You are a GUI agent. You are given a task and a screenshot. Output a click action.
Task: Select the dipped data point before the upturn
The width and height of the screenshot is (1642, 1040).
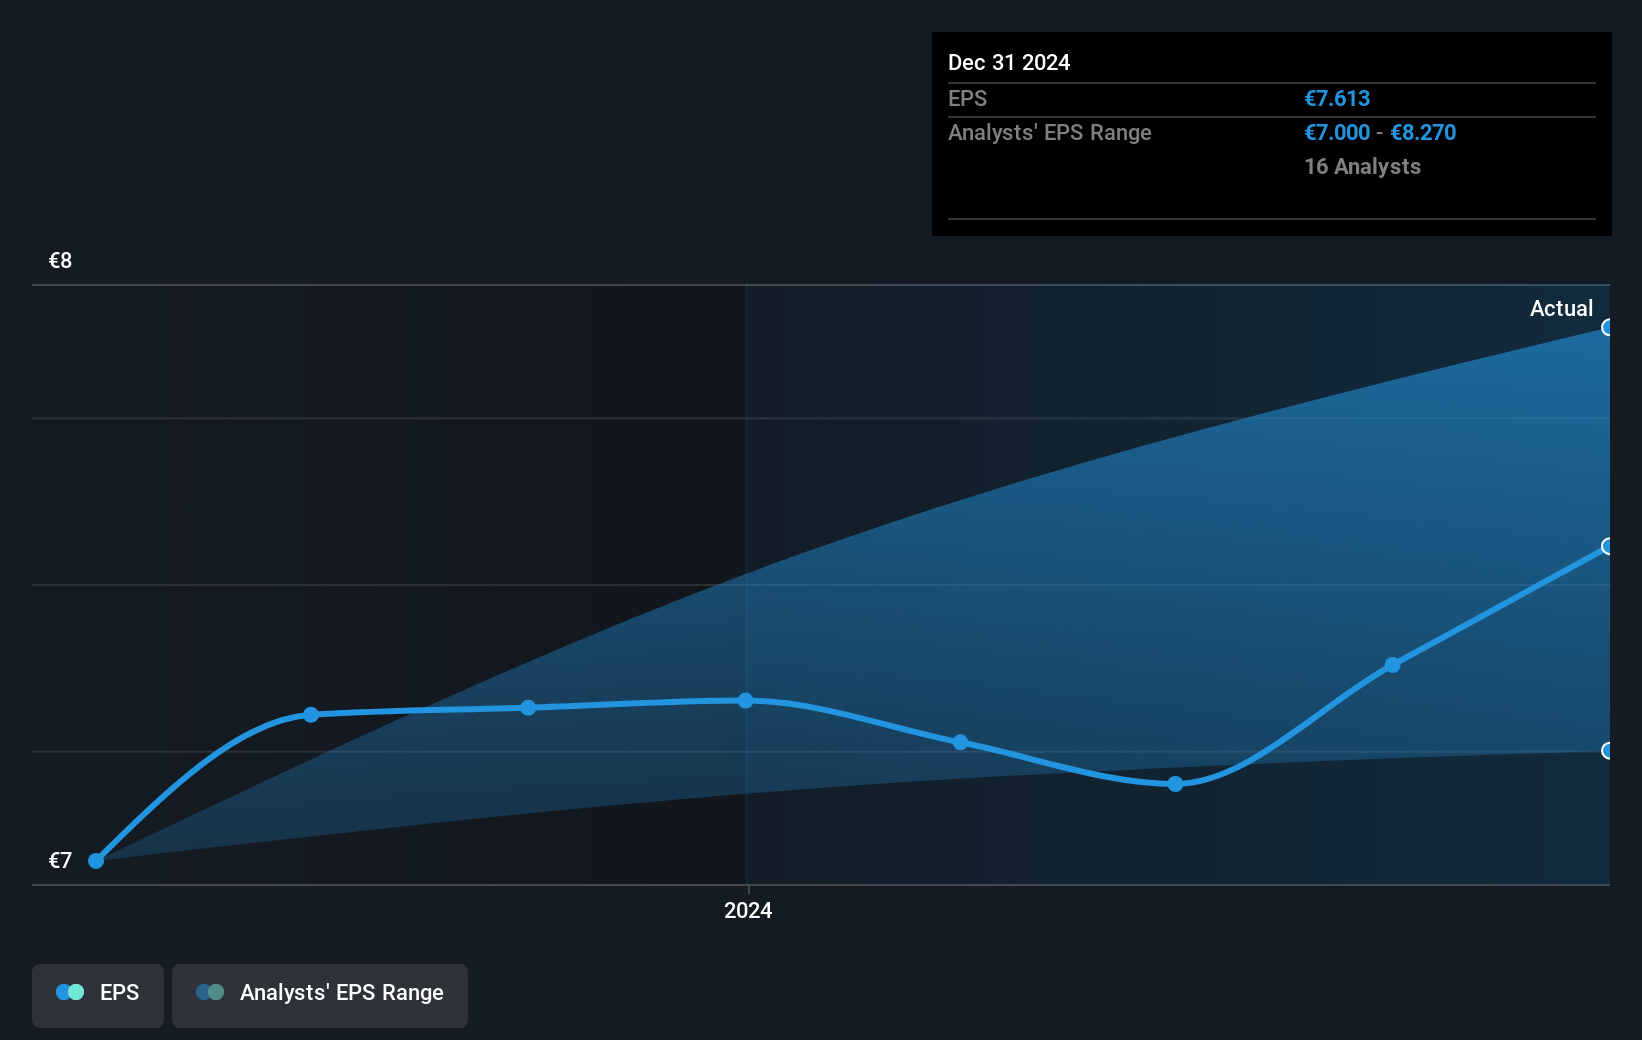point(1174,785)
